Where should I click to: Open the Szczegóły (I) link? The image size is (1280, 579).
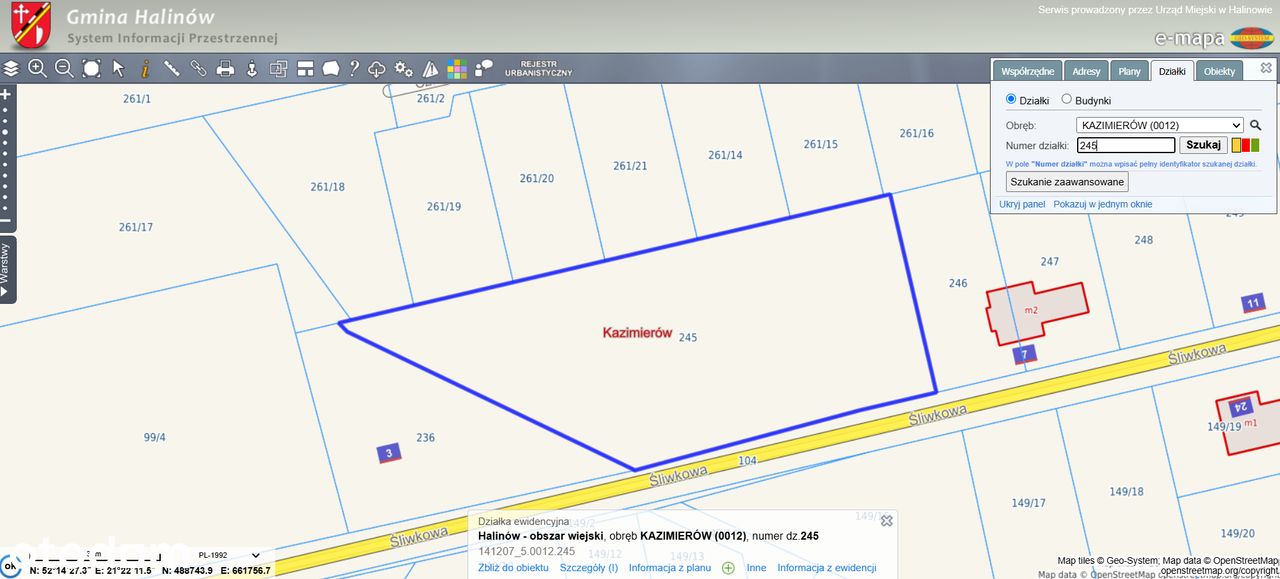[589, 568]
